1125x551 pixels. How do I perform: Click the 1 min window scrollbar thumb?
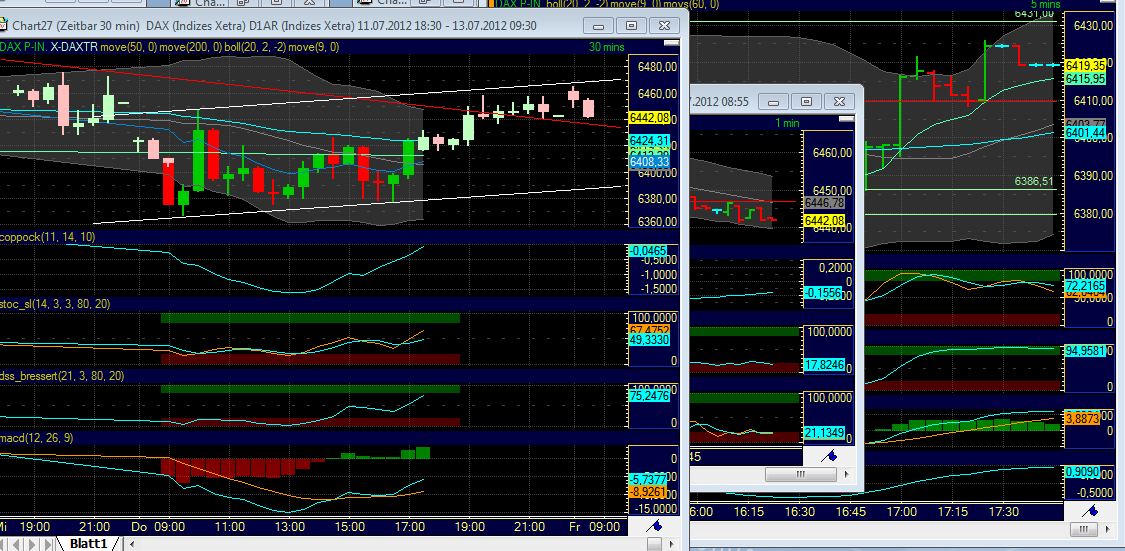pos(801,474)
